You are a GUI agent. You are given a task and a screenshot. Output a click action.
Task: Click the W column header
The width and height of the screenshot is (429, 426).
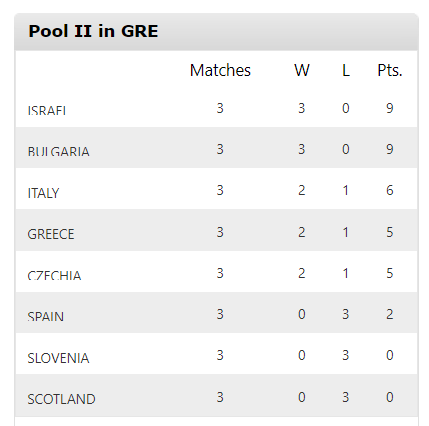pos(302,70)
